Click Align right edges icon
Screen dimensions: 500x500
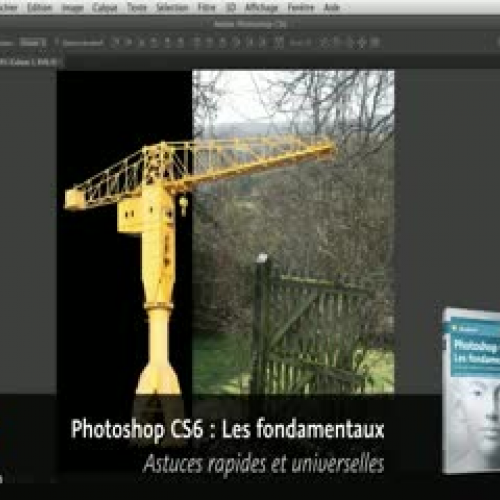coord(180,42)
